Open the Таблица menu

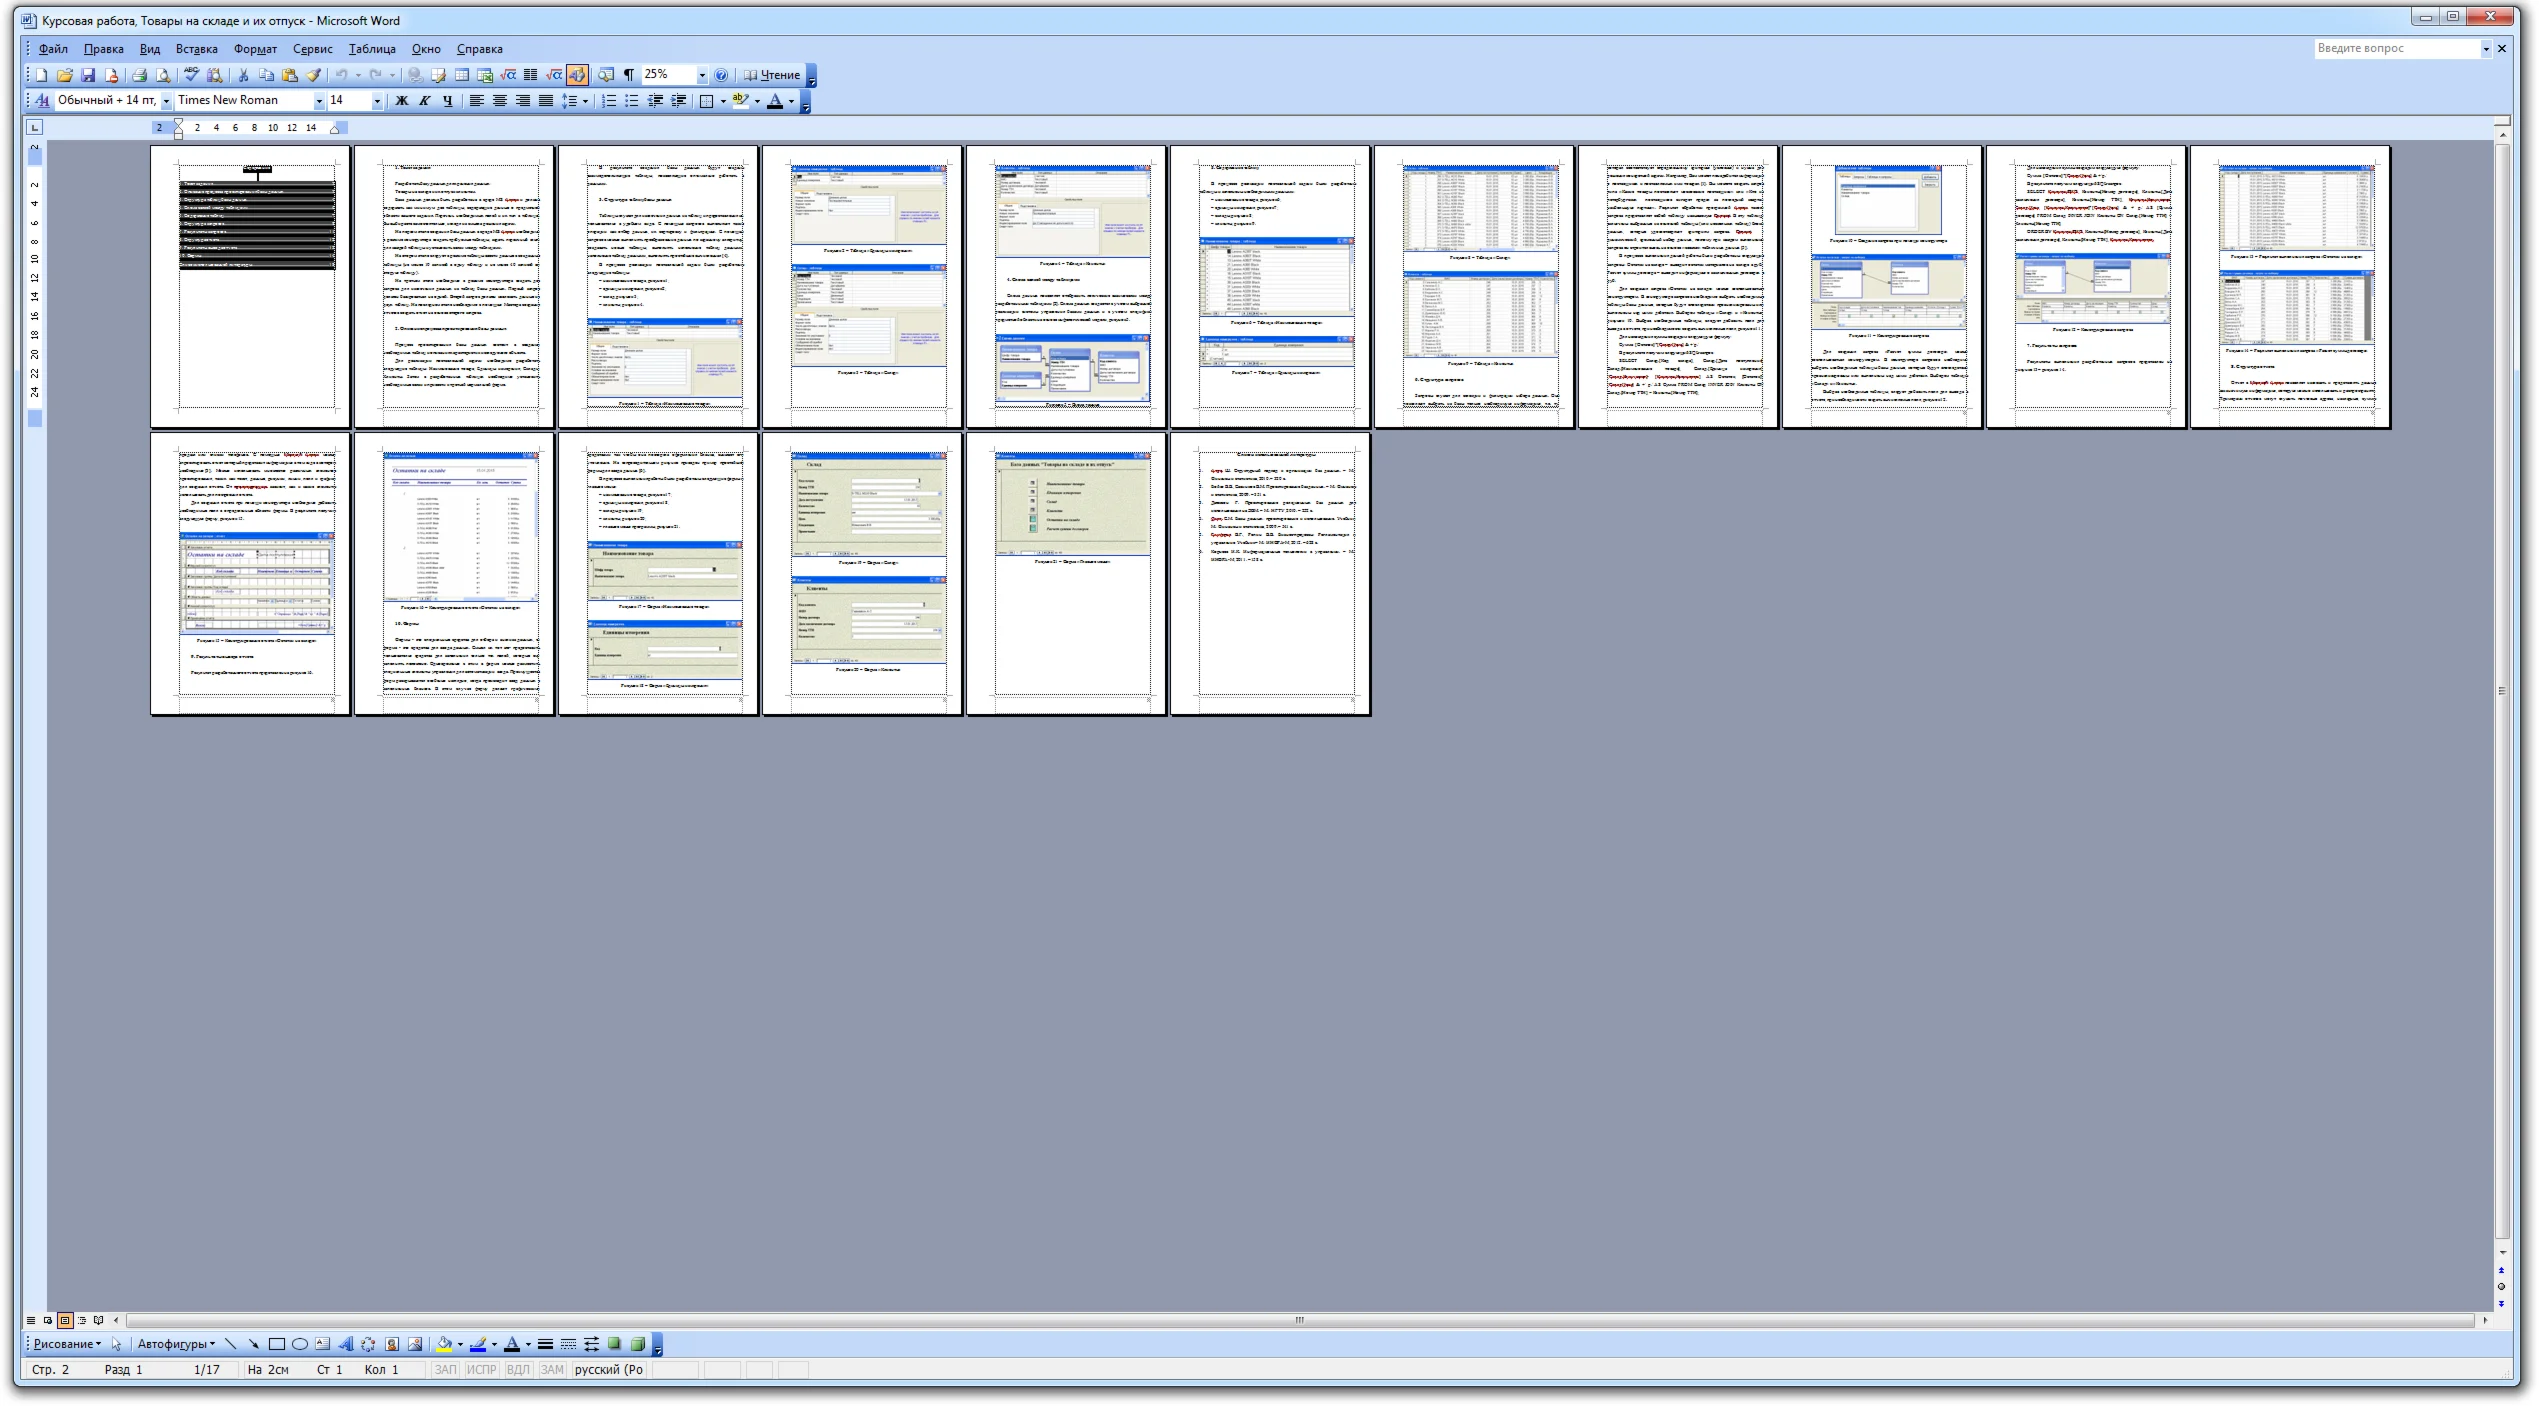(372, 49)
